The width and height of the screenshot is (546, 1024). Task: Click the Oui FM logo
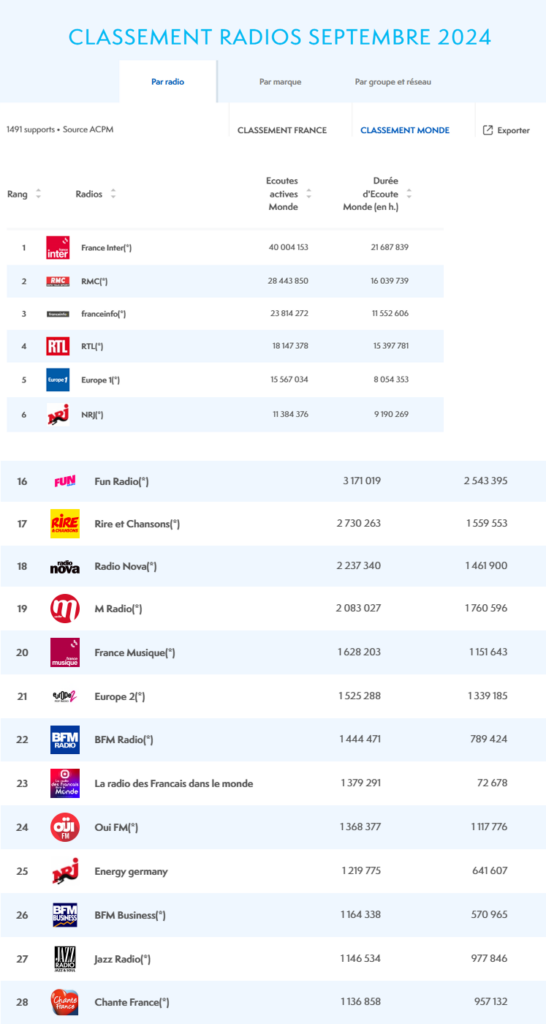pos(65,827)
